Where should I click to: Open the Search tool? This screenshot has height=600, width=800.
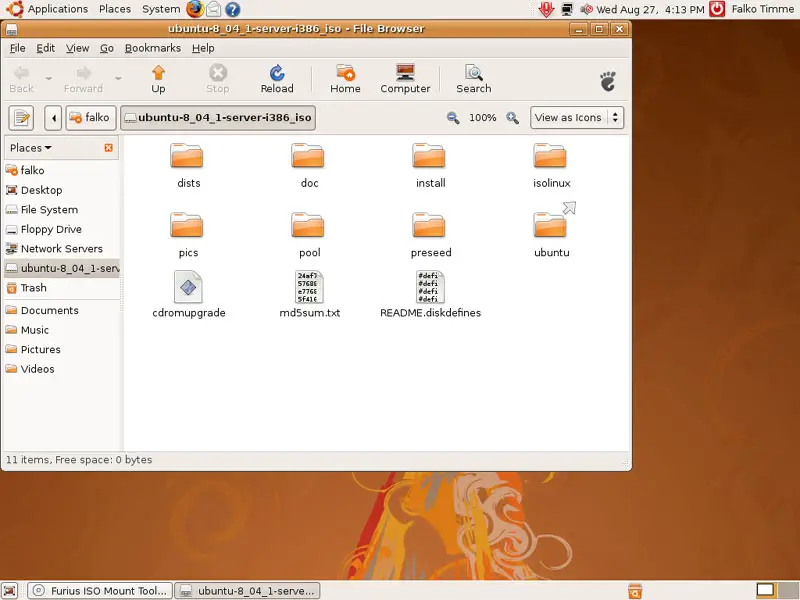tap(473, 79)
